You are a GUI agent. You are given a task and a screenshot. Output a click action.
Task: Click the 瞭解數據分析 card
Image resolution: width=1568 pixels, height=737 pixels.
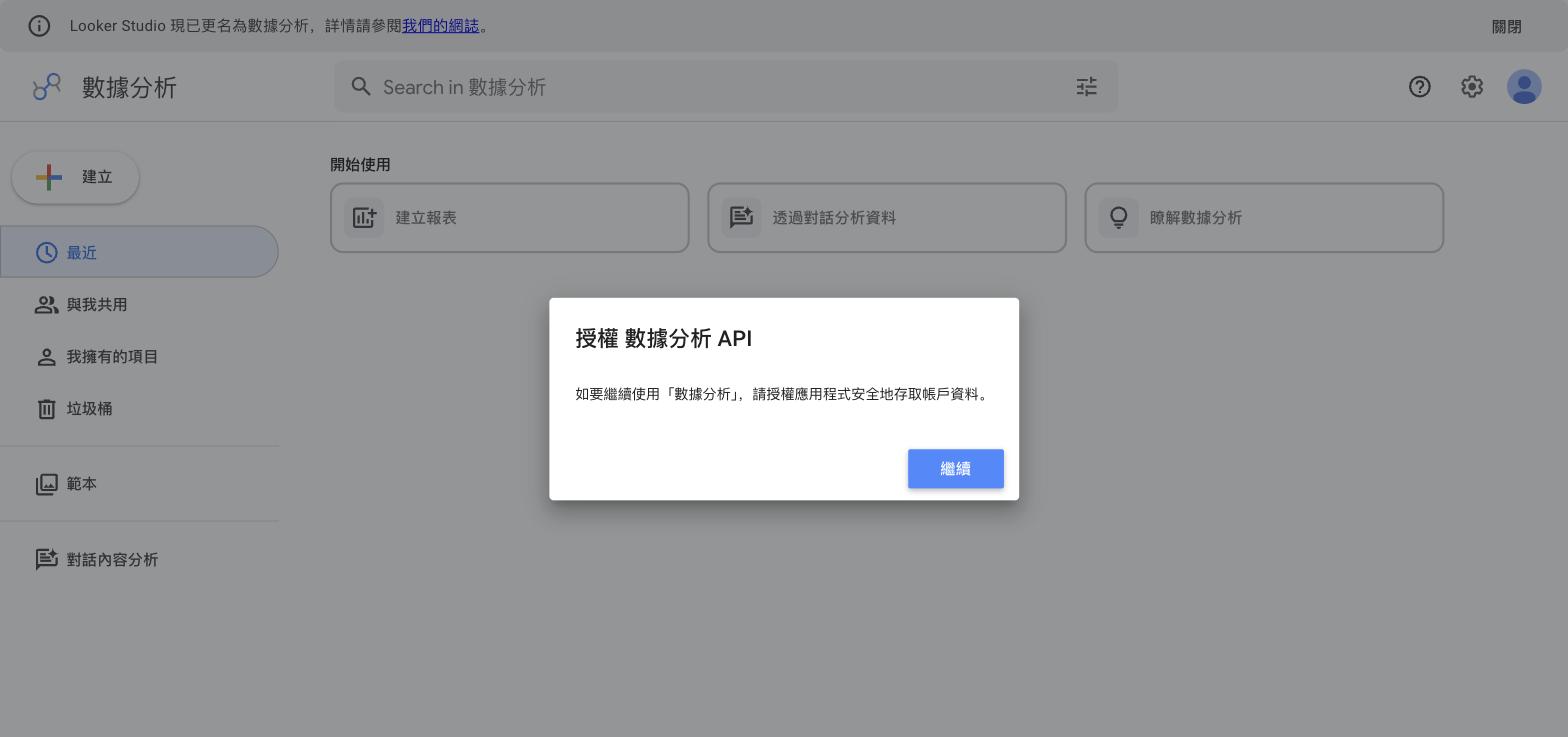[x=1264, y=217]
